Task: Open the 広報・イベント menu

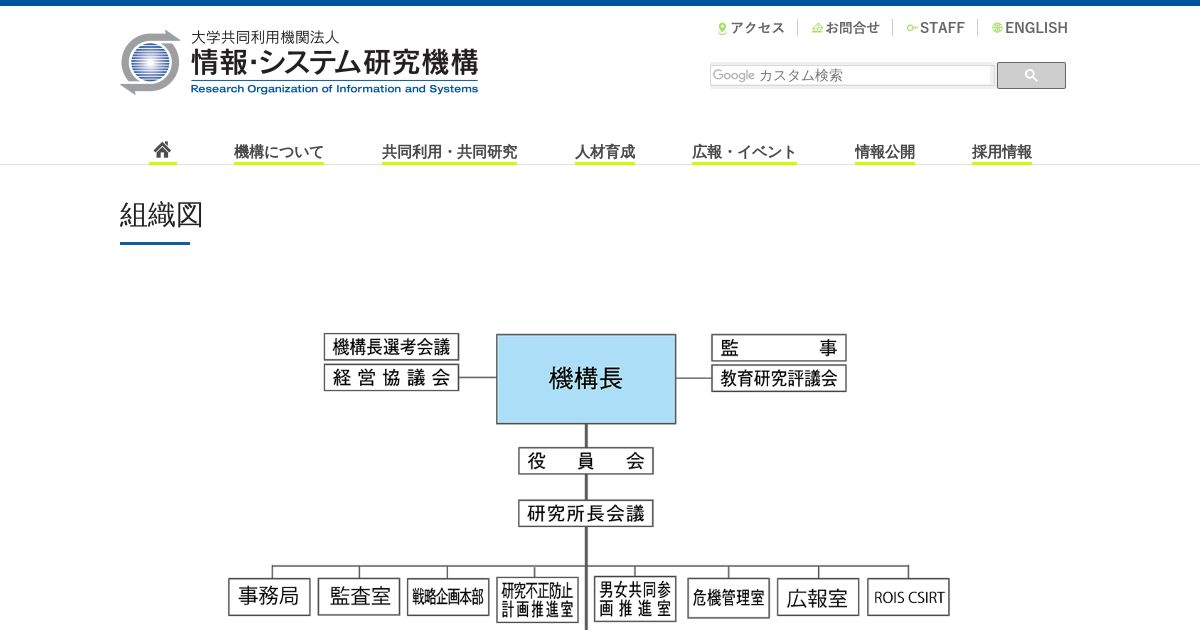Action: [x=744, y=152]
